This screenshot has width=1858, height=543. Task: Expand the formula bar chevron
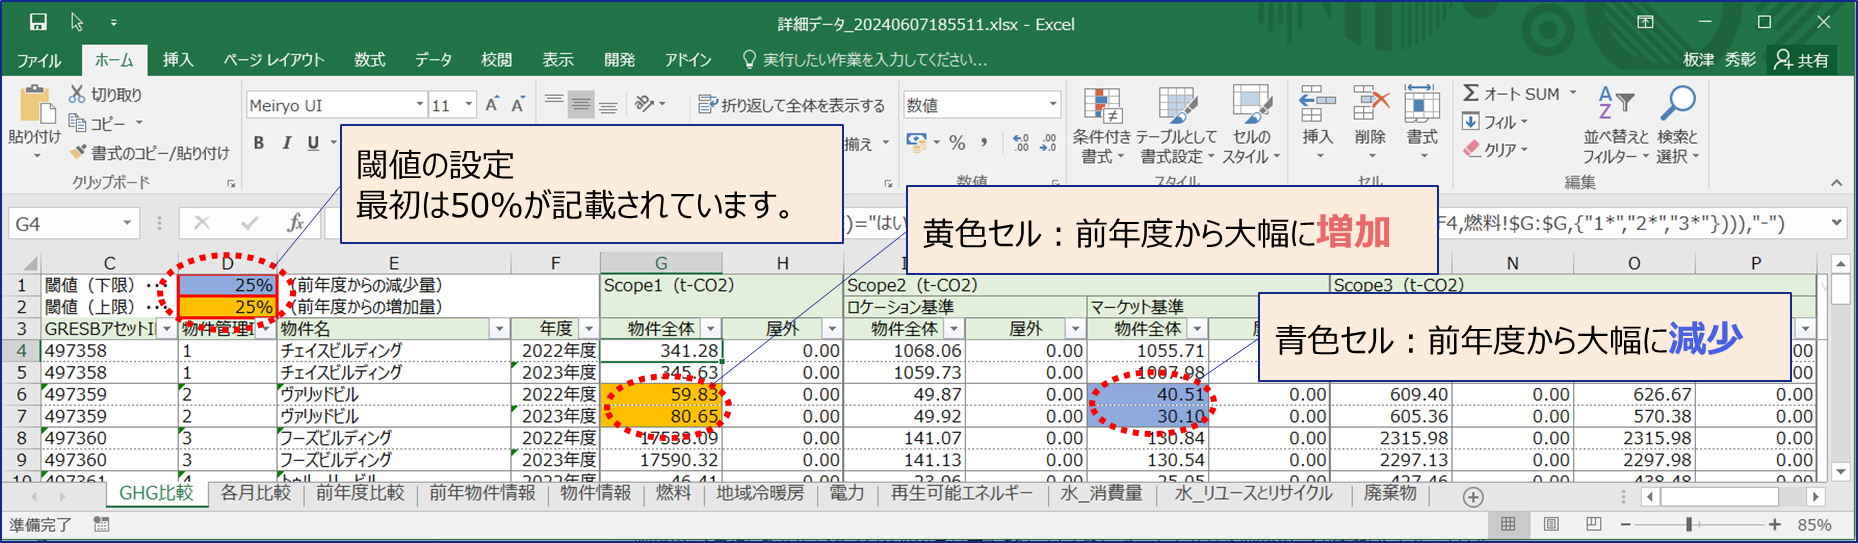click(1837, 223)
